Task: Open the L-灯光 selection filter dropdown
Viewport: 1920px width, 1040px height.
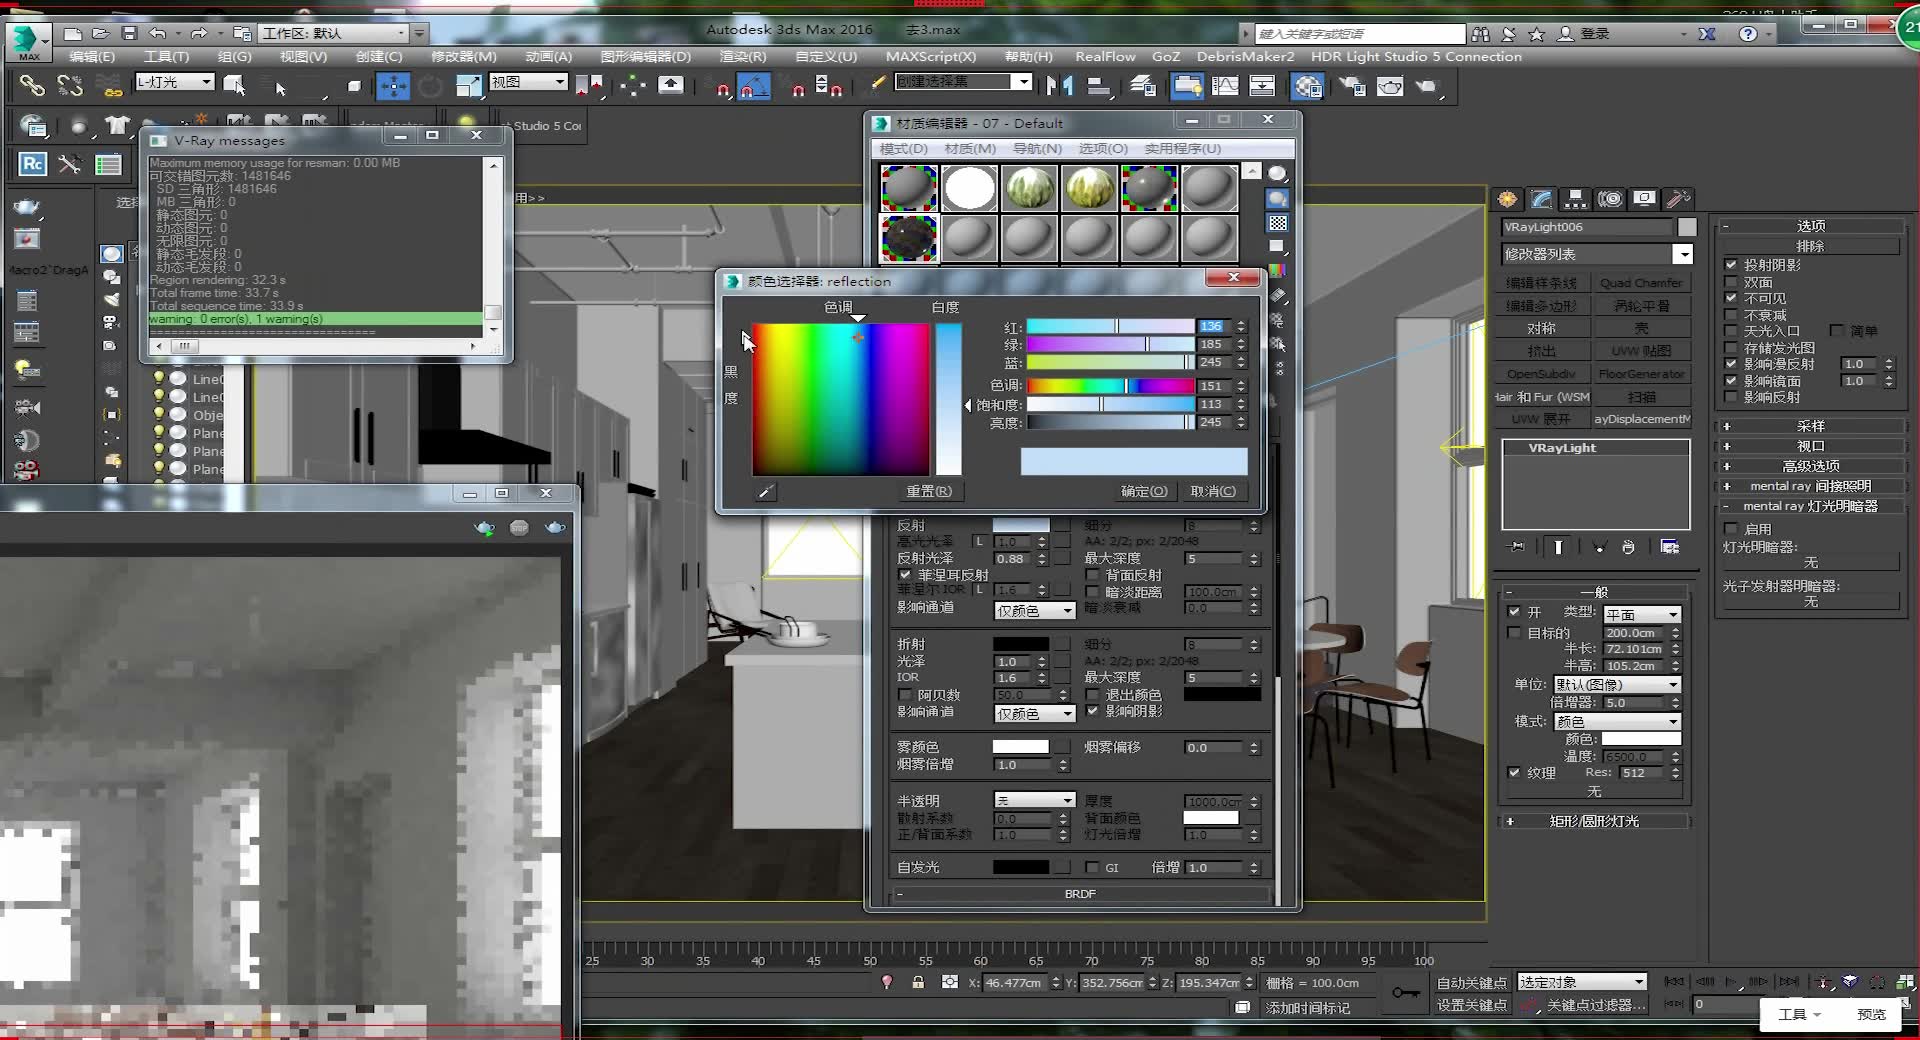Action: [175, 82]
